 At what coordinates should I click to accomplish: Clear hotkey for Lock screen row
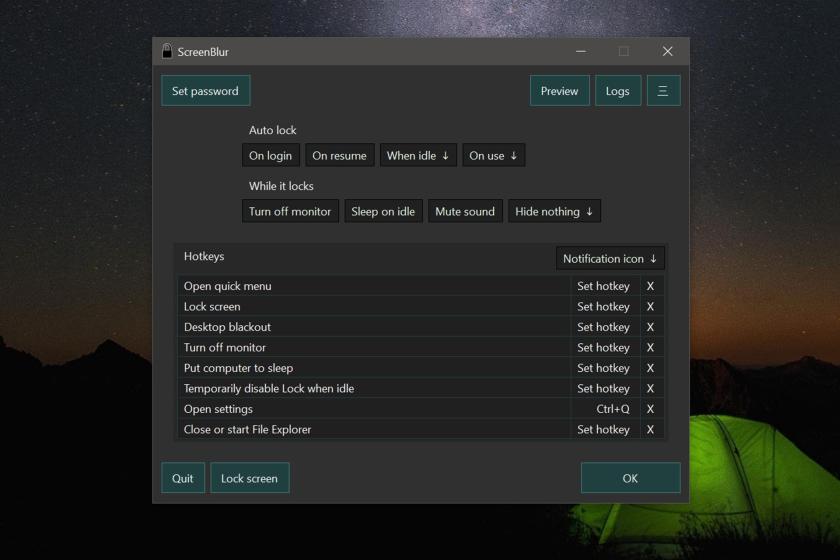650,307
